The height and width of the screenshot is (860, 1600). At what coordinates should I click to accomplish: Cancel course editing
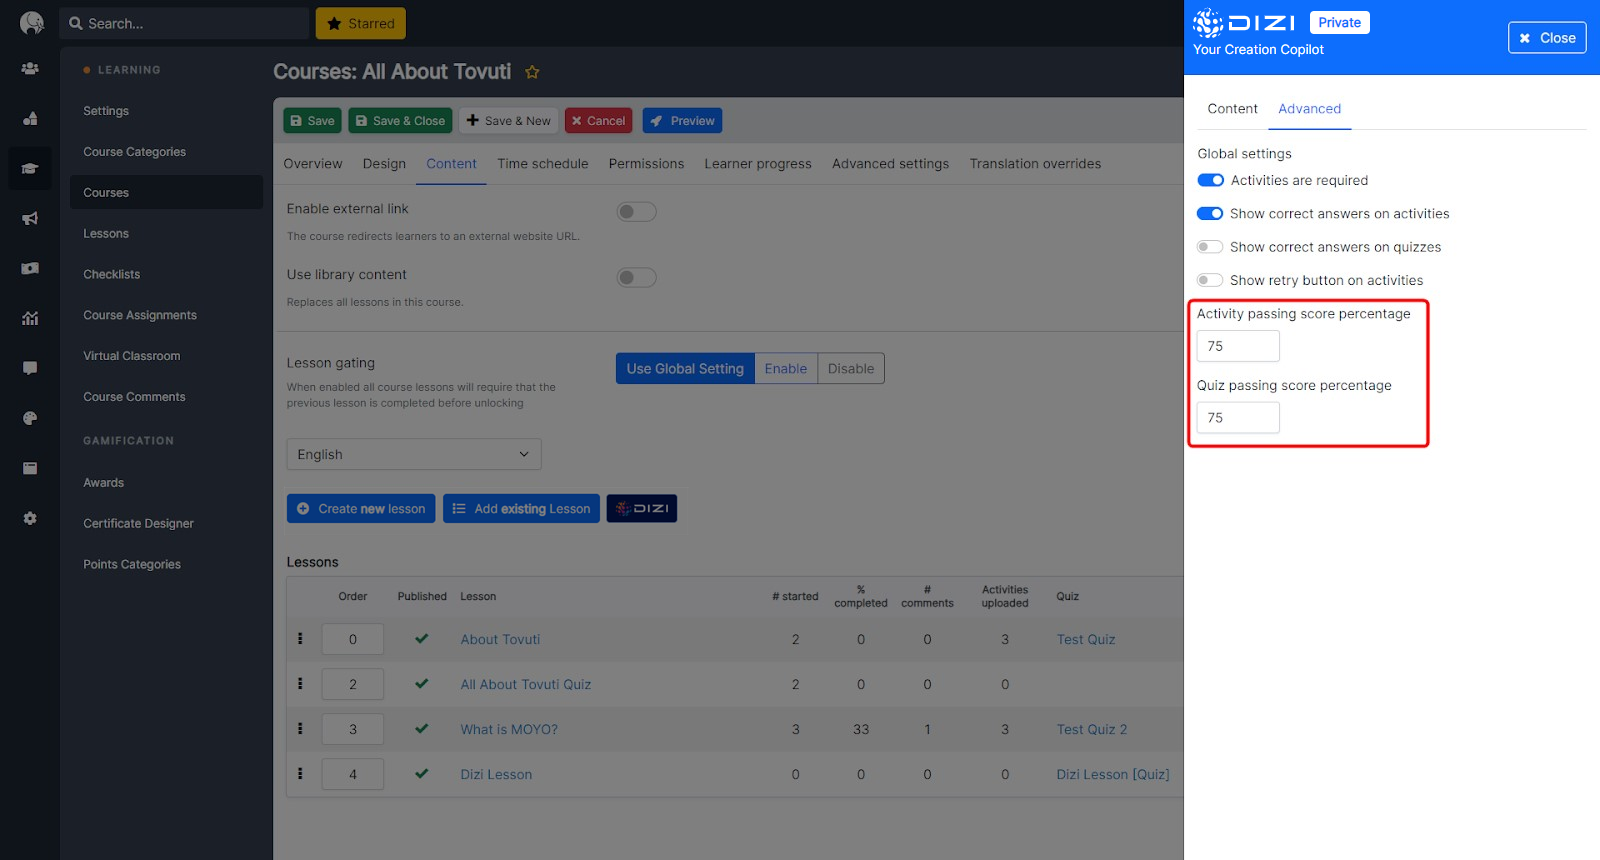pos(598,121)
